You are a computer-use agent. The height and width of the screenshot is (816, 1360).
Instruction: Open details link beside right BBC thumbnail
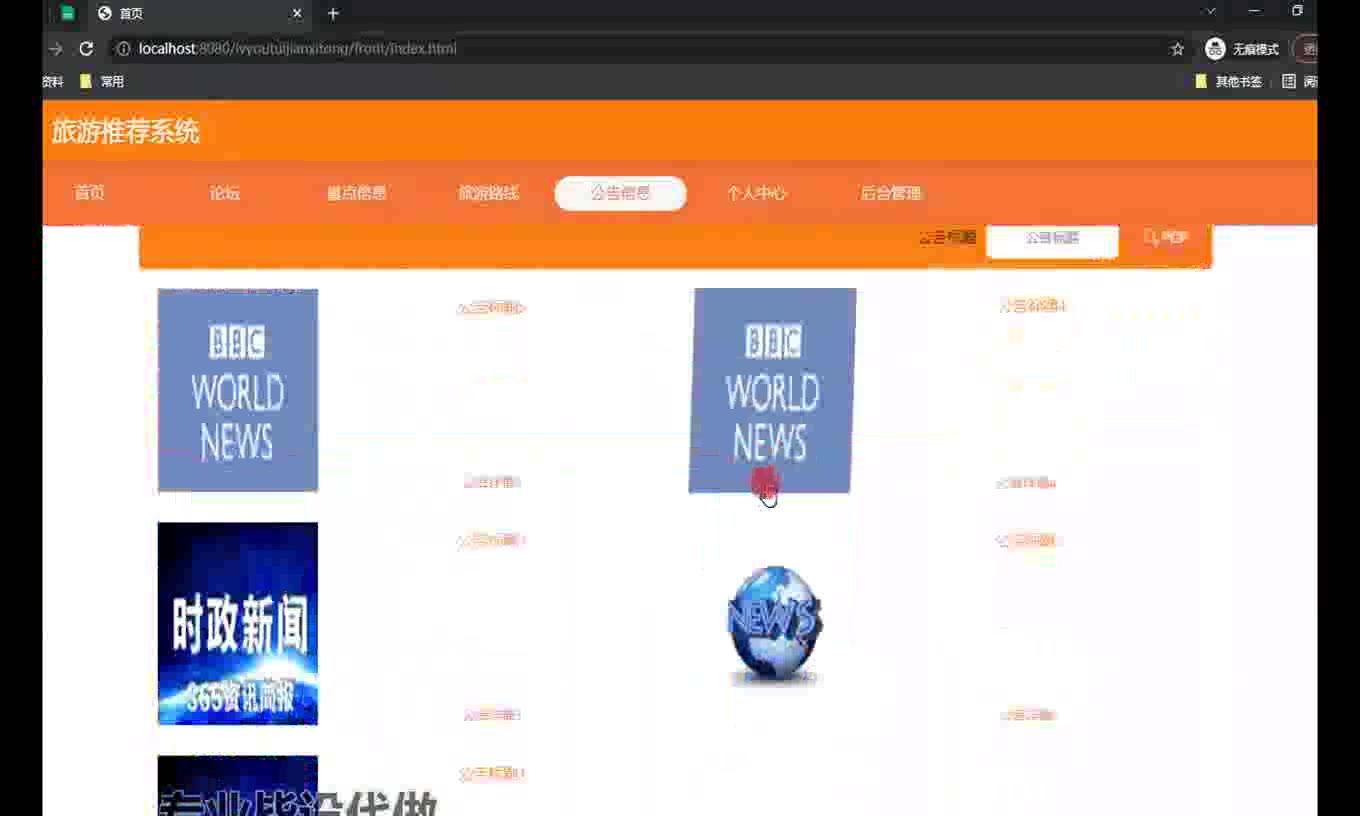[x=1026, y=483]
